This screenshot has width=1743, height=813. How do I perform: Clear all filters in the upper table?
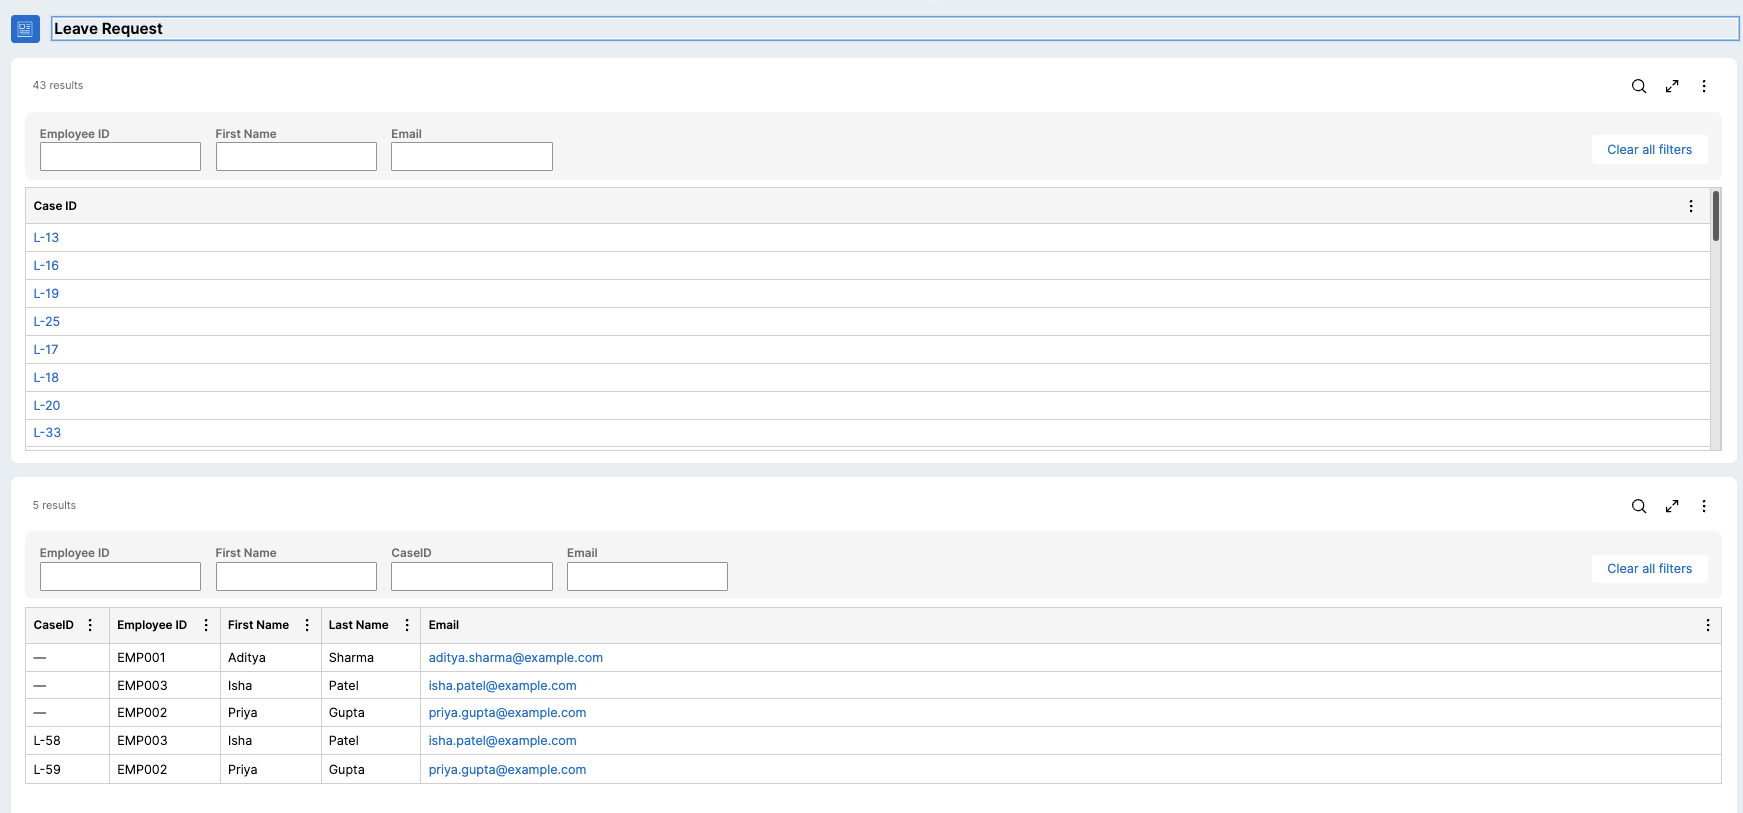pyautogui.click(x=1649, y=150)
